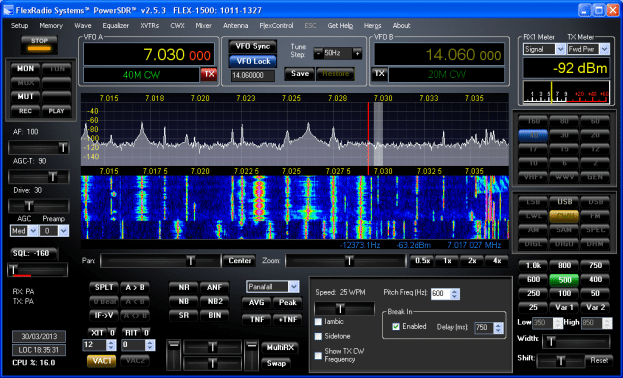623x378 pixels.
Task: Enable the Iambic checkbox
Action: [x=318, y=322]
